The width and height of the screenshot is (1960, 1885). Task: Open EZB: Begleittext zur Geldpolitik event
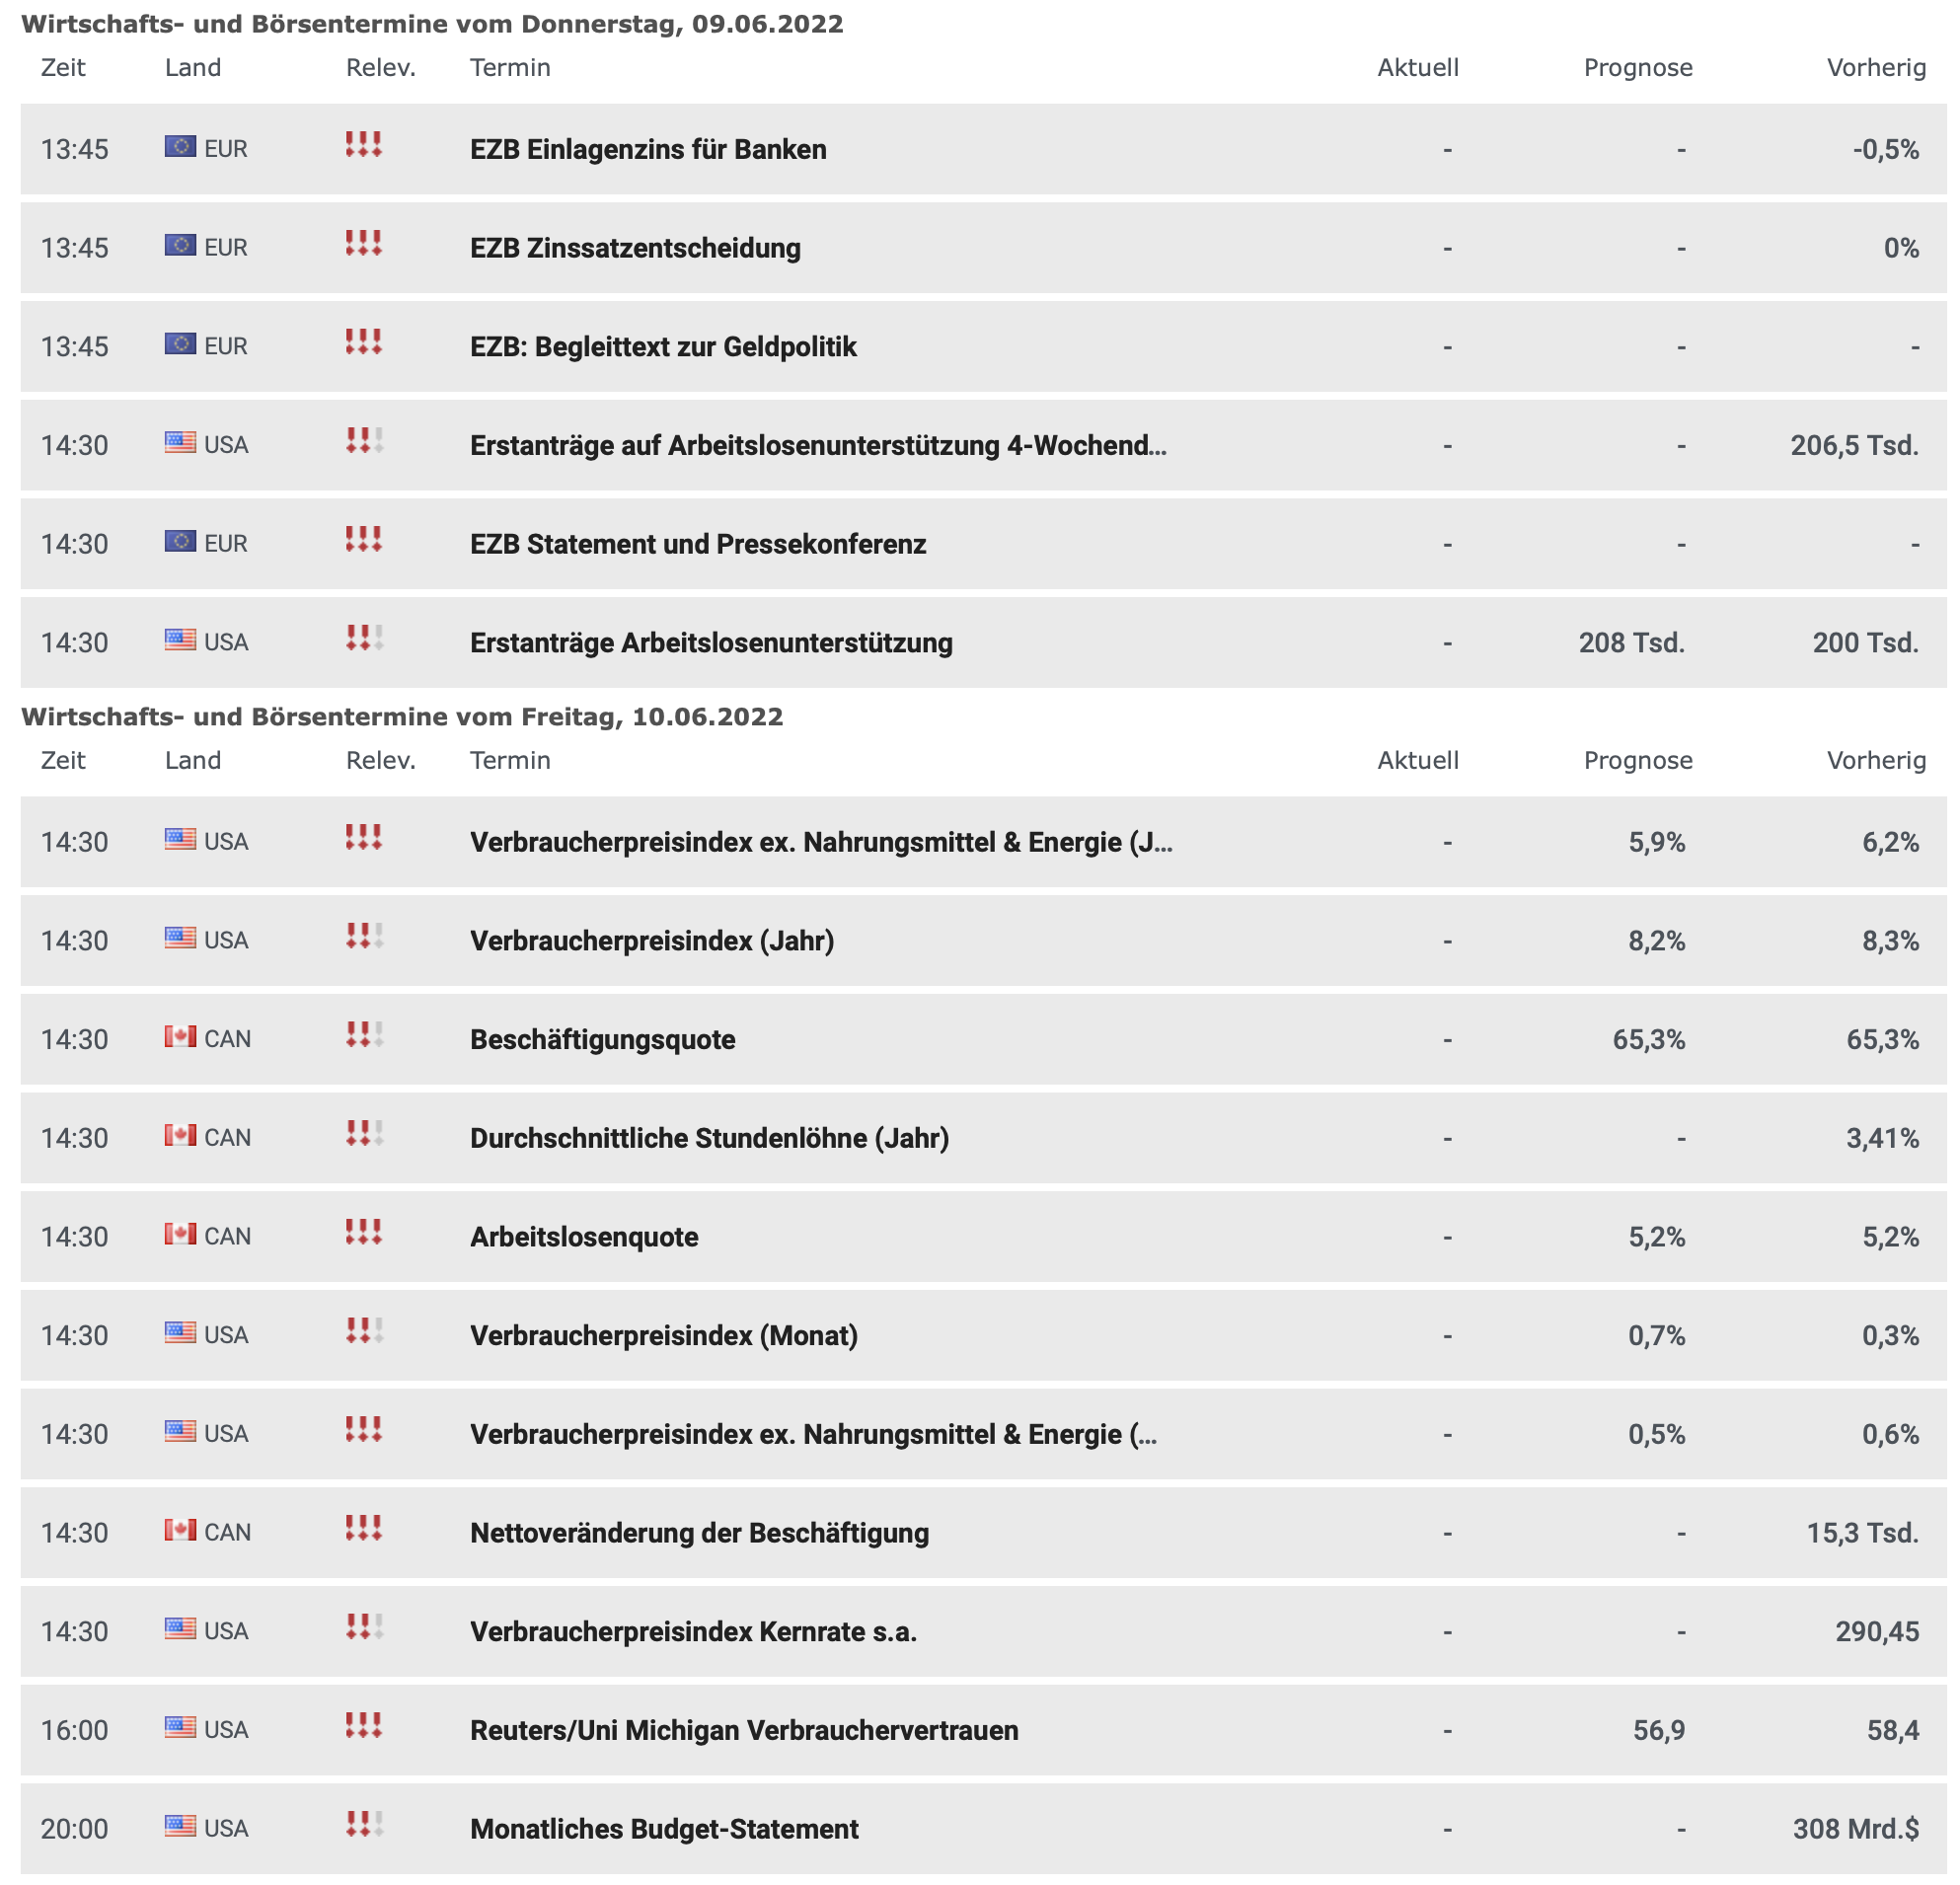coord(663,347)
